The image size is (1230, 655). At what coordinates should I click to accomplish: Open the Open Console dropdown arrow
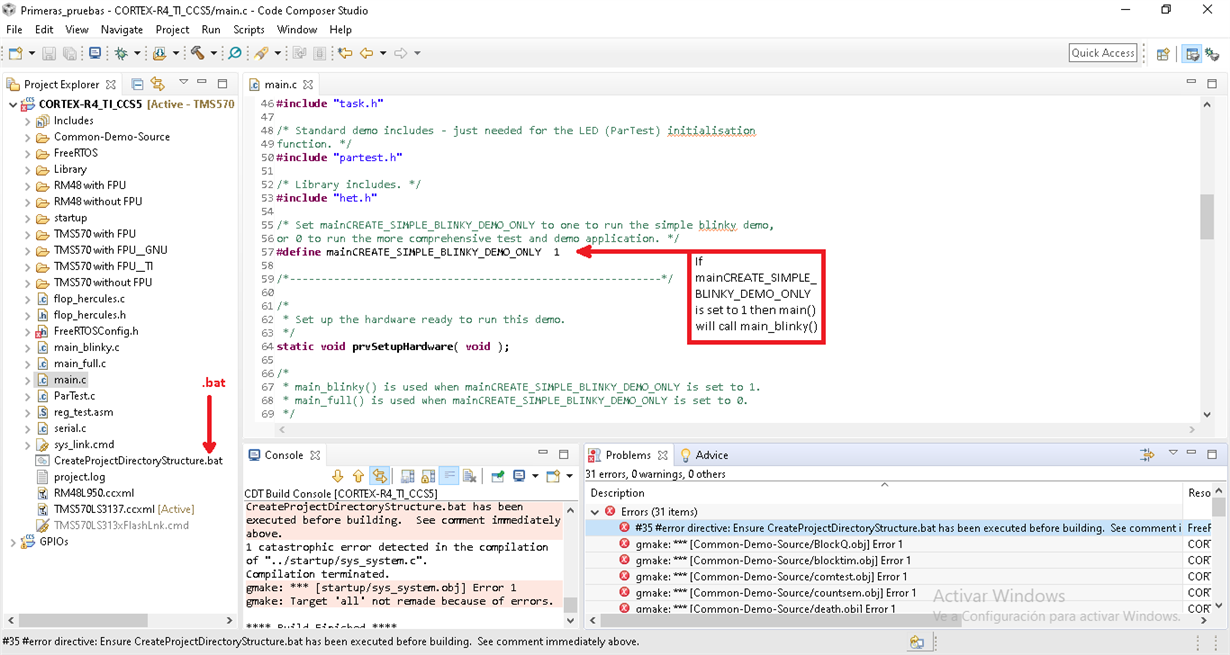tap(569, 476)
